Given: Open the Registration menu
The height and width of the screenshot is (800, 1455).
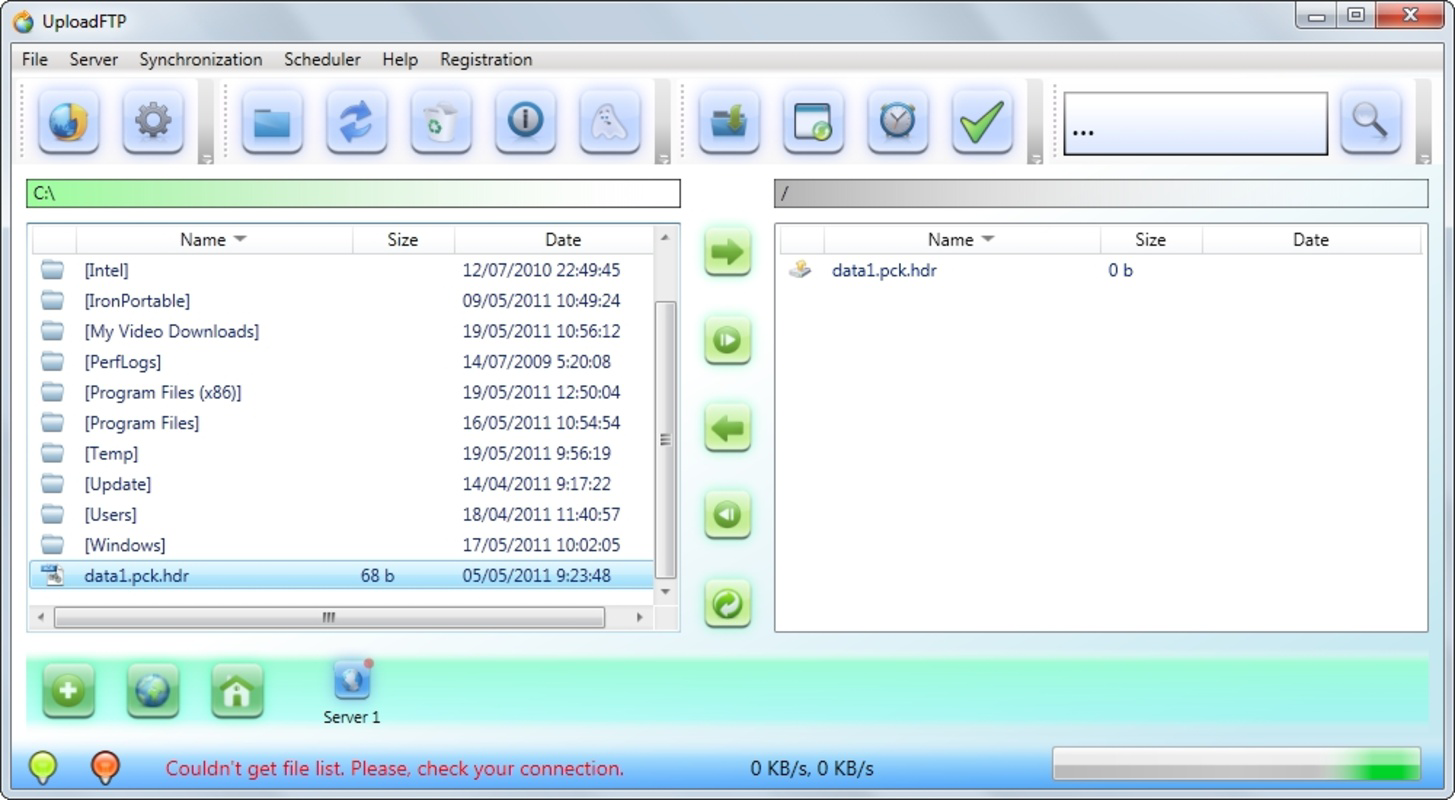Looking at the screenshot, I should [x=486, y=59].
